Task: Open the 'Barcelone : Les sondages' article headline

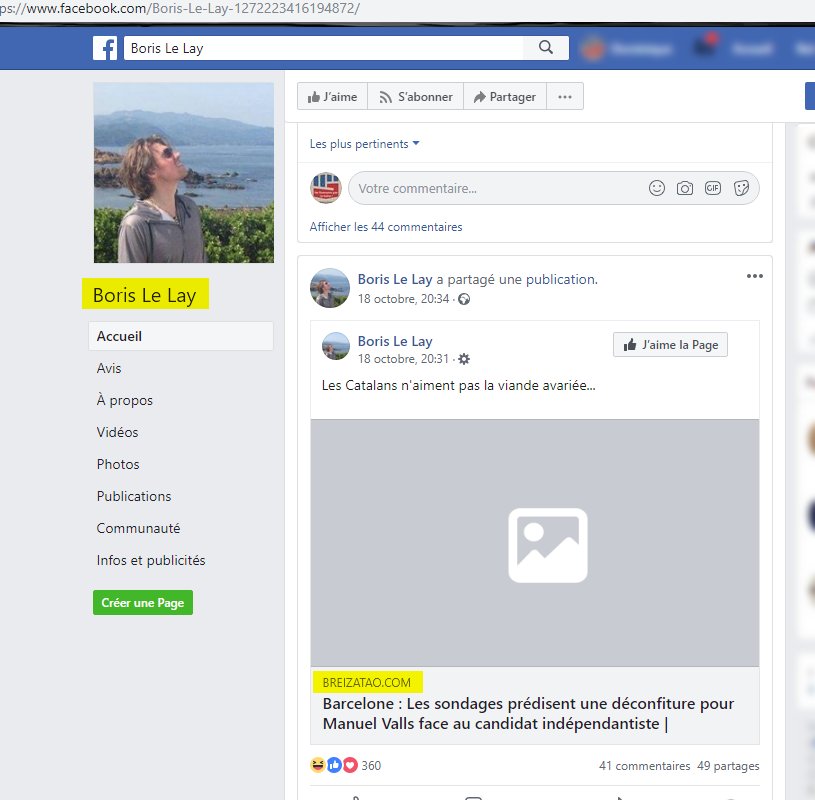Action: (x=528, y=714)
